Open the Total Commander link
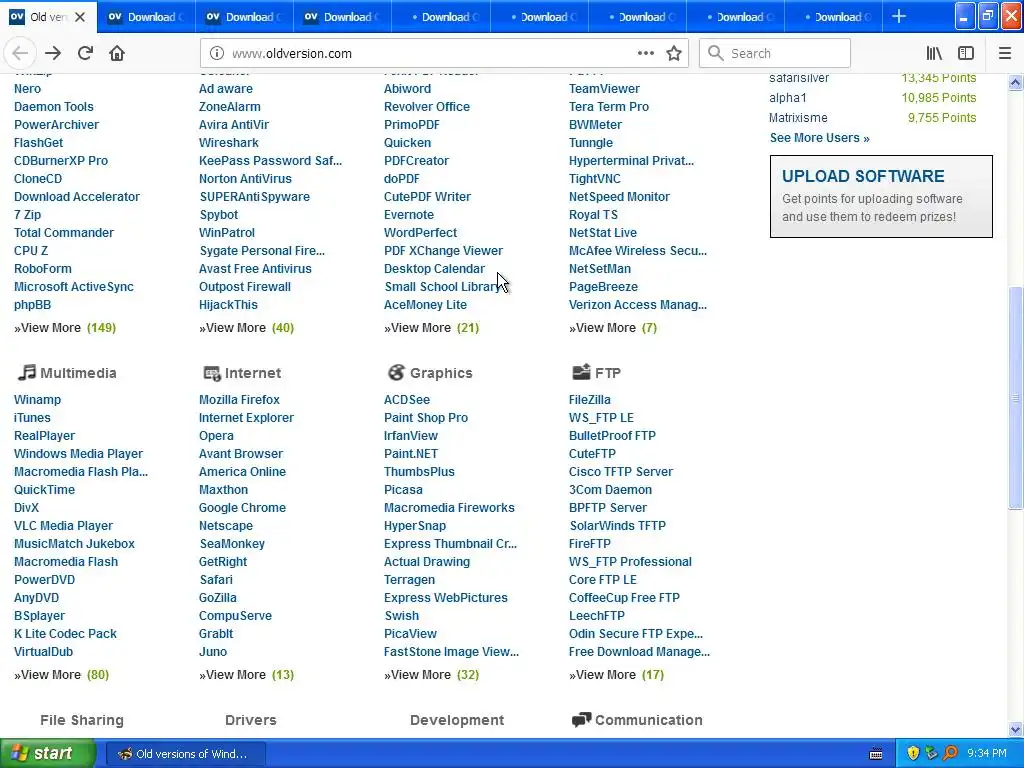The width and height of the screenshot is (1024, 768). click(64, 232)
